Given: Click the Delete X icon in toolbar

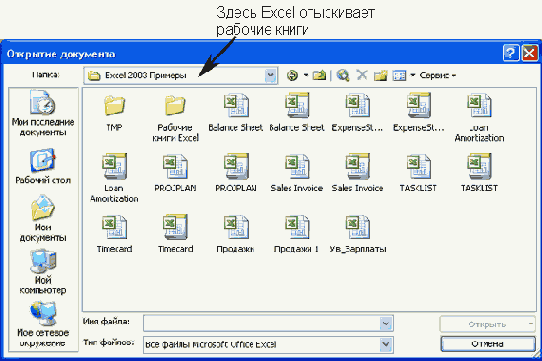Looking at the screenshot, I should pos(362,75).
